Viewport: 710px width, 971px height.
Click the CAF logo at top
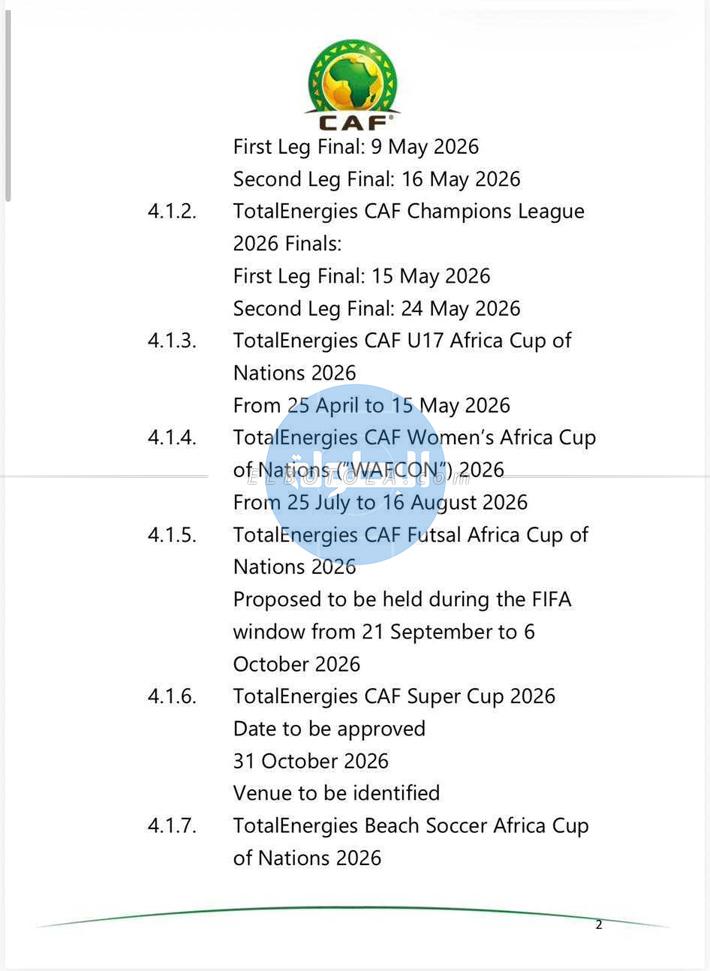pos(353,86)
